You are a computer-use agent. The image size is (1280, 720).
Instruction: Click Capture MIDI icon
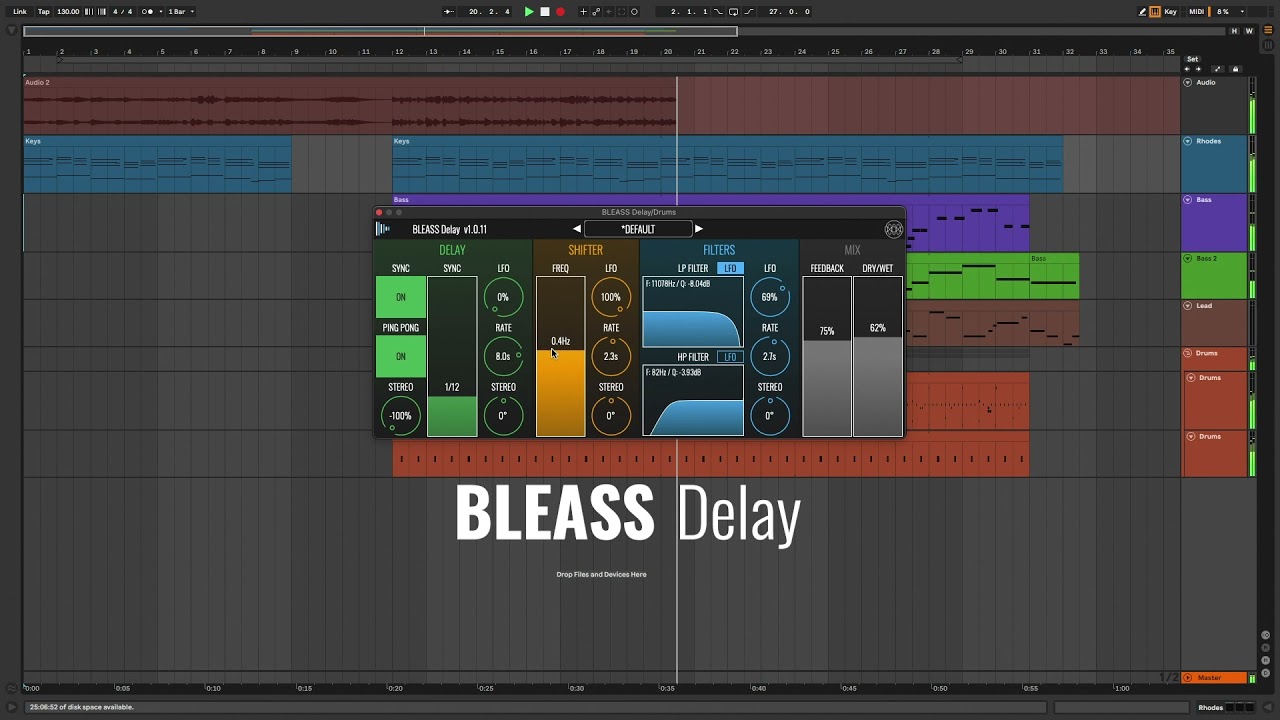tap(621, 12)
